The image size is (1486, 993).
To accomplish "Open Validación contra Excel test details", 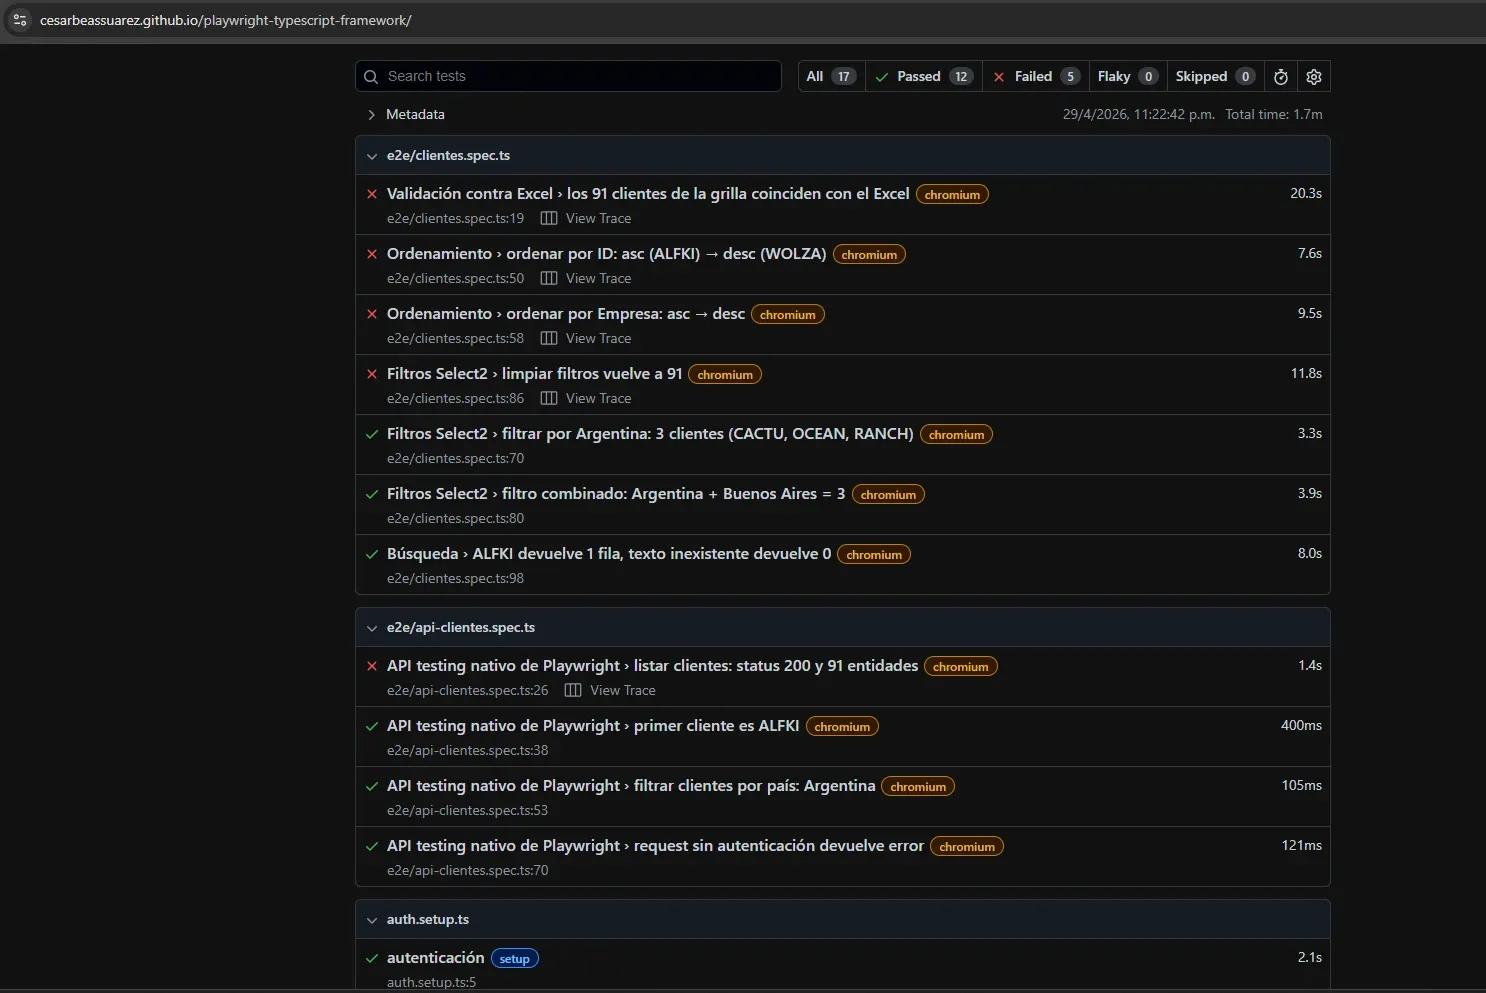I will pos(648,194).
